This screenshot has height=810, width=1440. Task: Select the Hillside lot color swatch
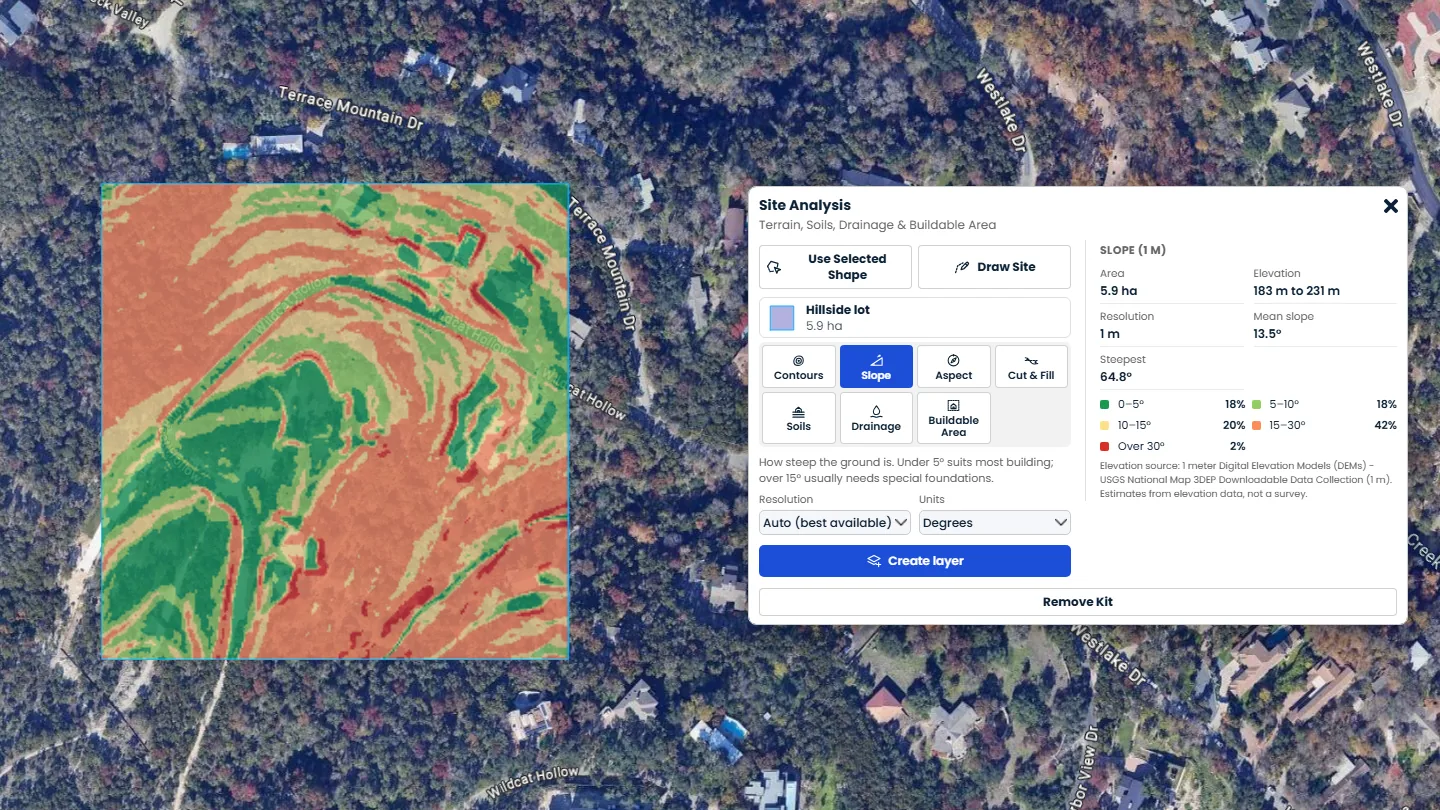pos(782,318)
